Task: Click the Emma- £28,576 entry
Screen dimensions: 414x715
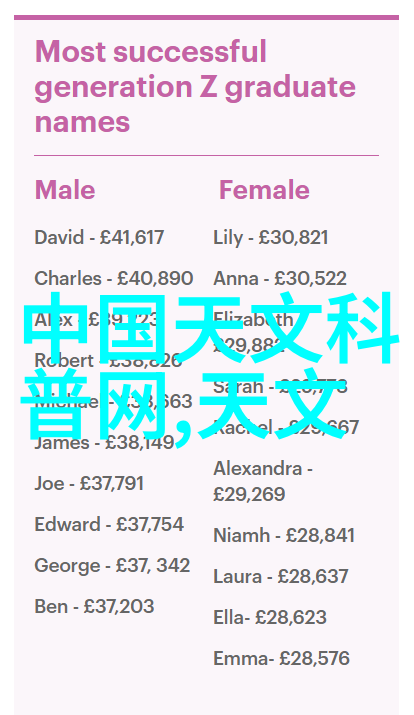Action: click(x=281, y=658)
